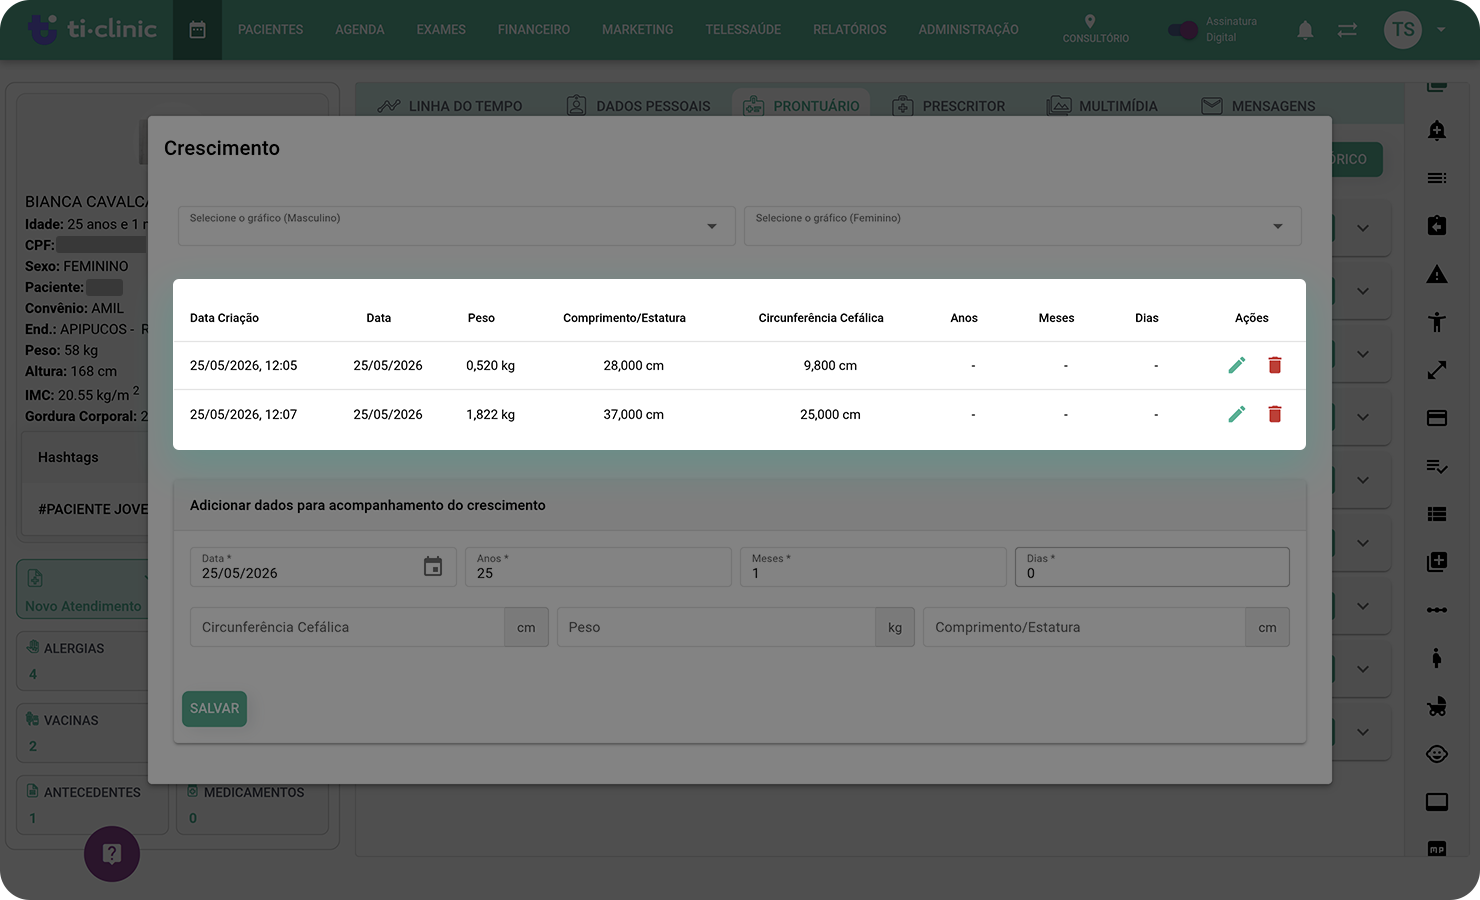Open the Exames menu
Viewport: 1480px width, 900px height.
441,30
